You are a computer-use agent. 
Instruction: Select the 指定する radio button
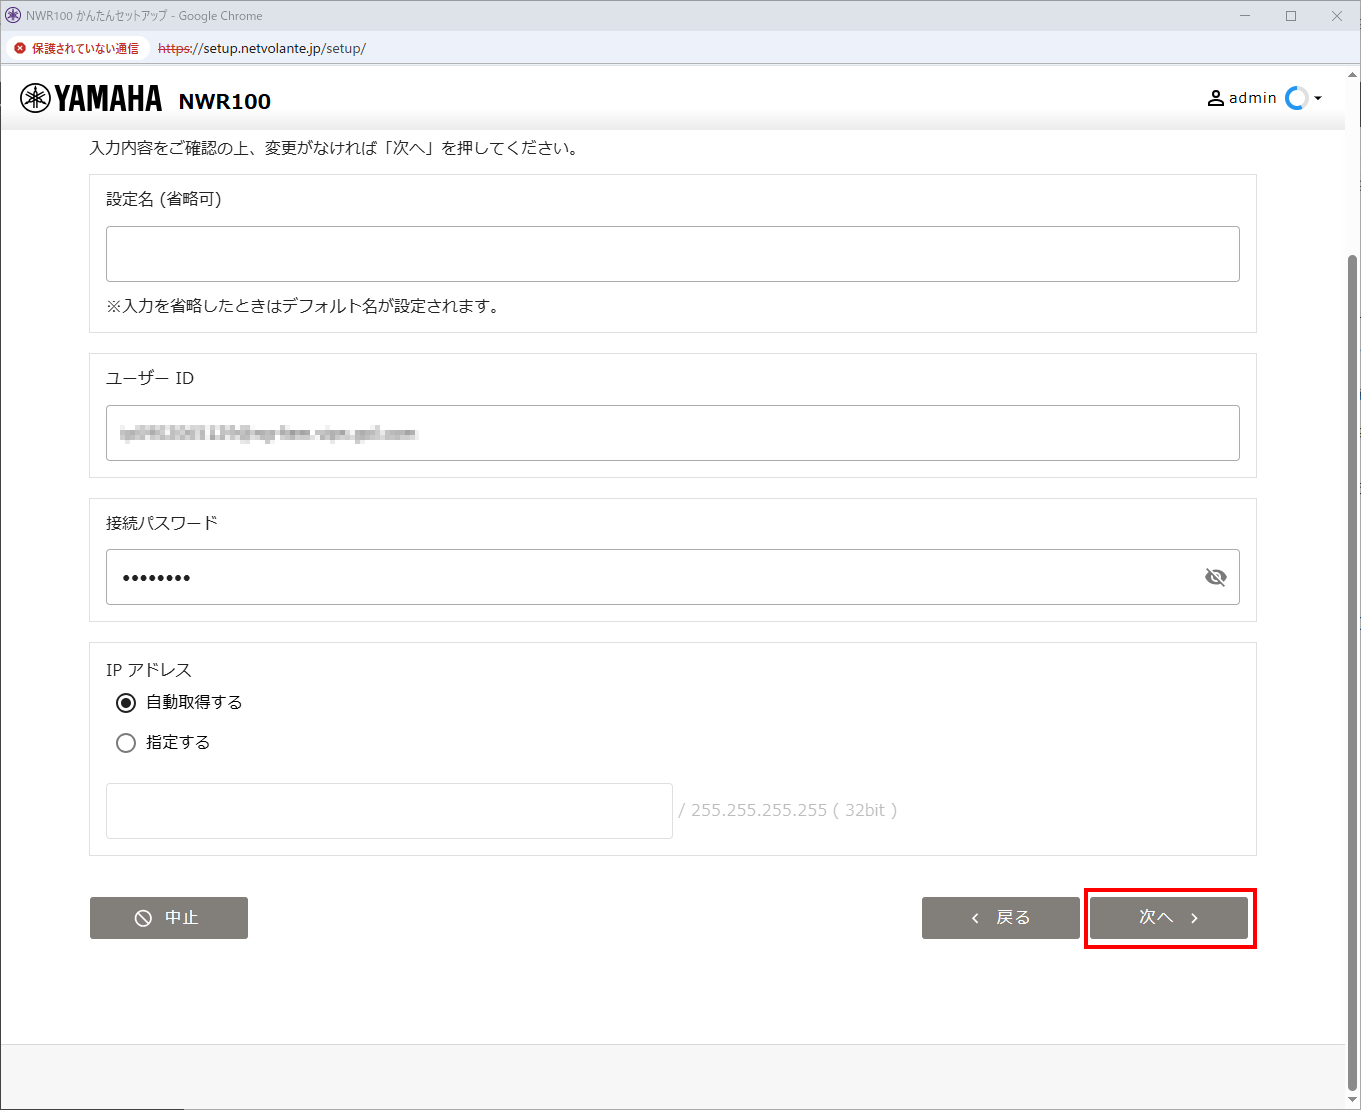[126, 743]
